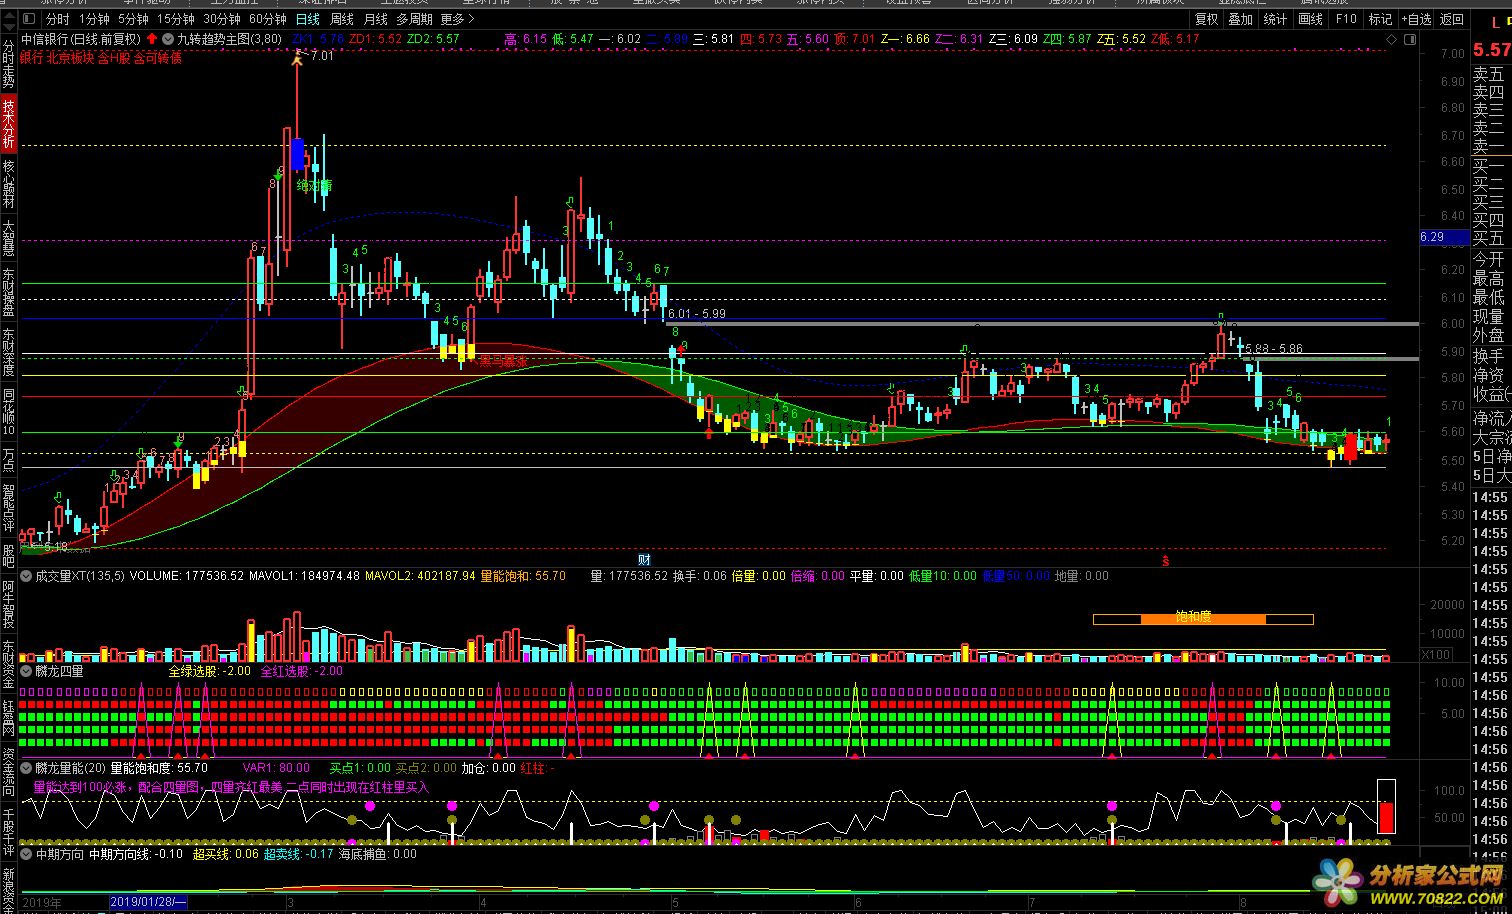
Task: Expand the 麟龙四量 indicator dropdown
Action: (x=26, y=671)
